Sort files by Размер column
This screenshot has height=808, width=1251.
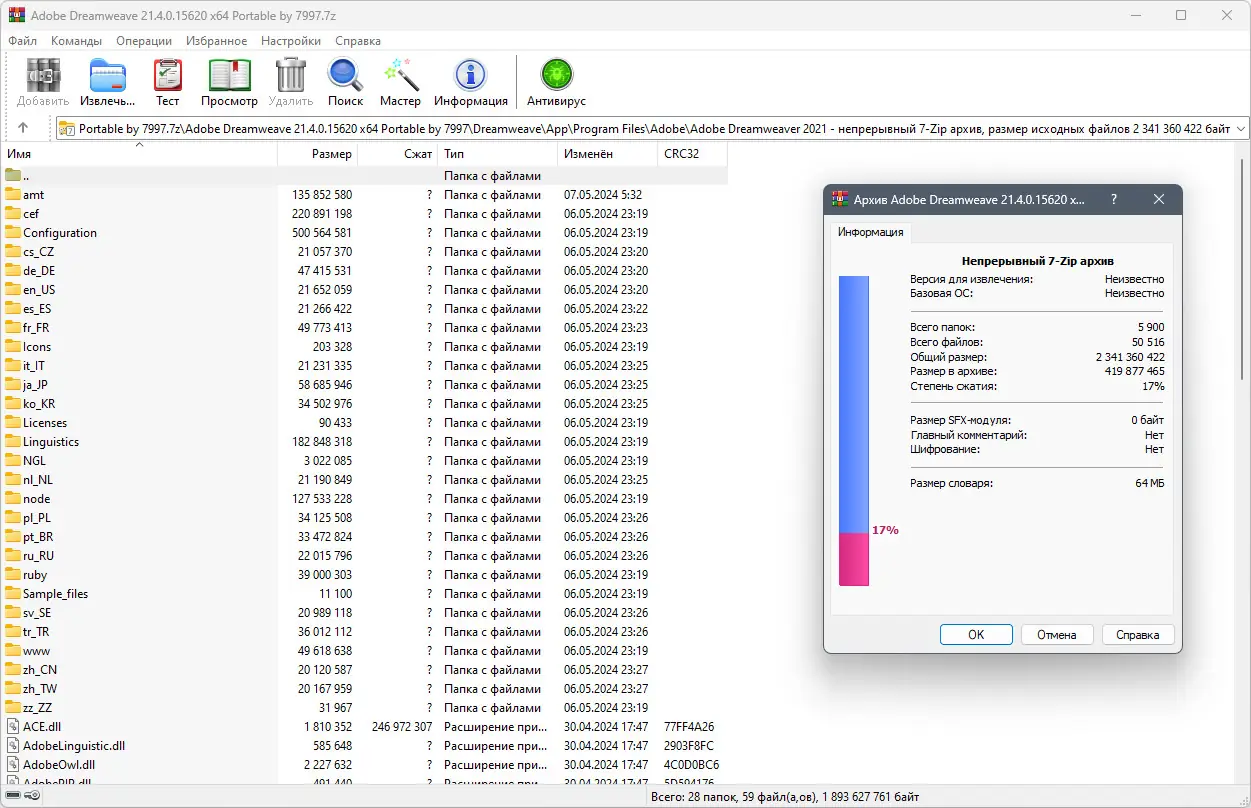pos(317,154)
